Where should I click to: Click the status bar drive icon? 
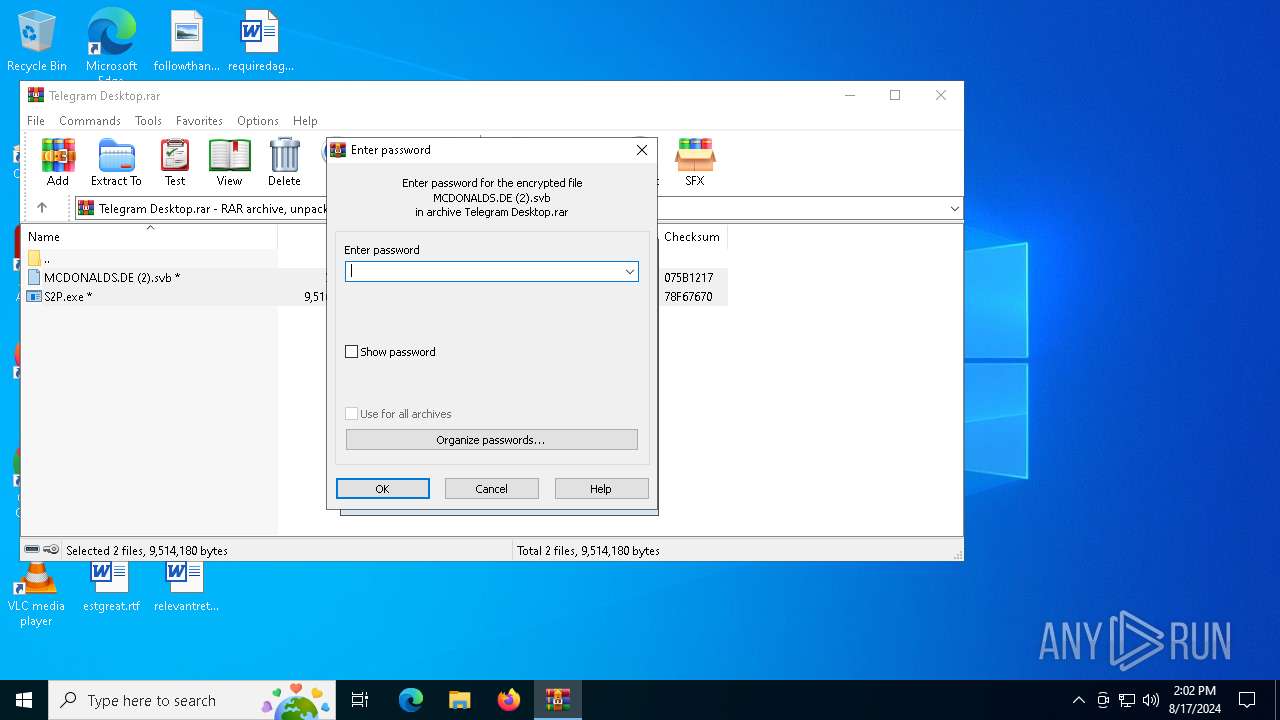coord(32,550)
